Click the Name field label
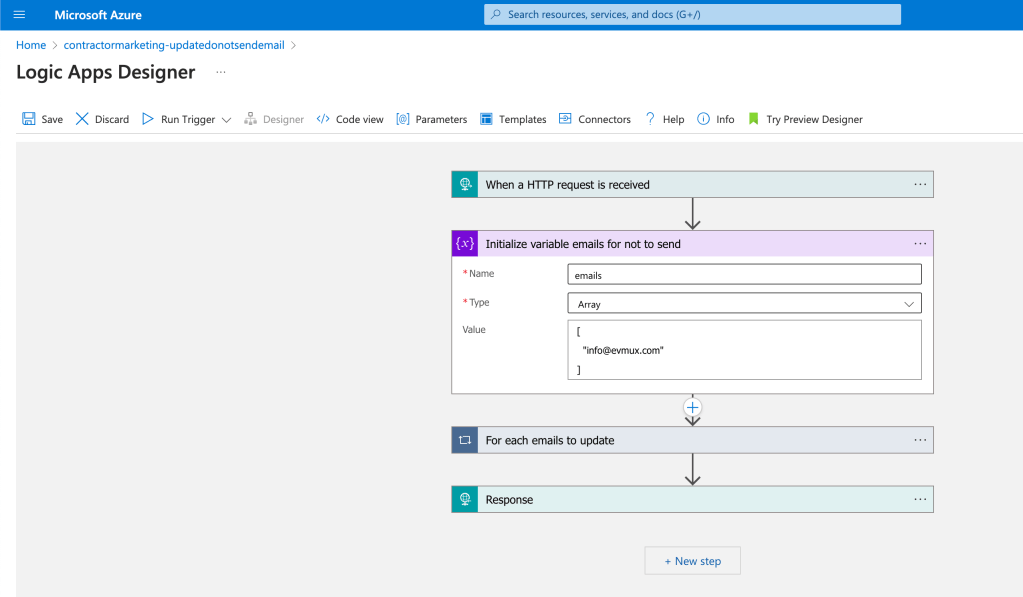1023x597 pixels. tap(481, 273)
